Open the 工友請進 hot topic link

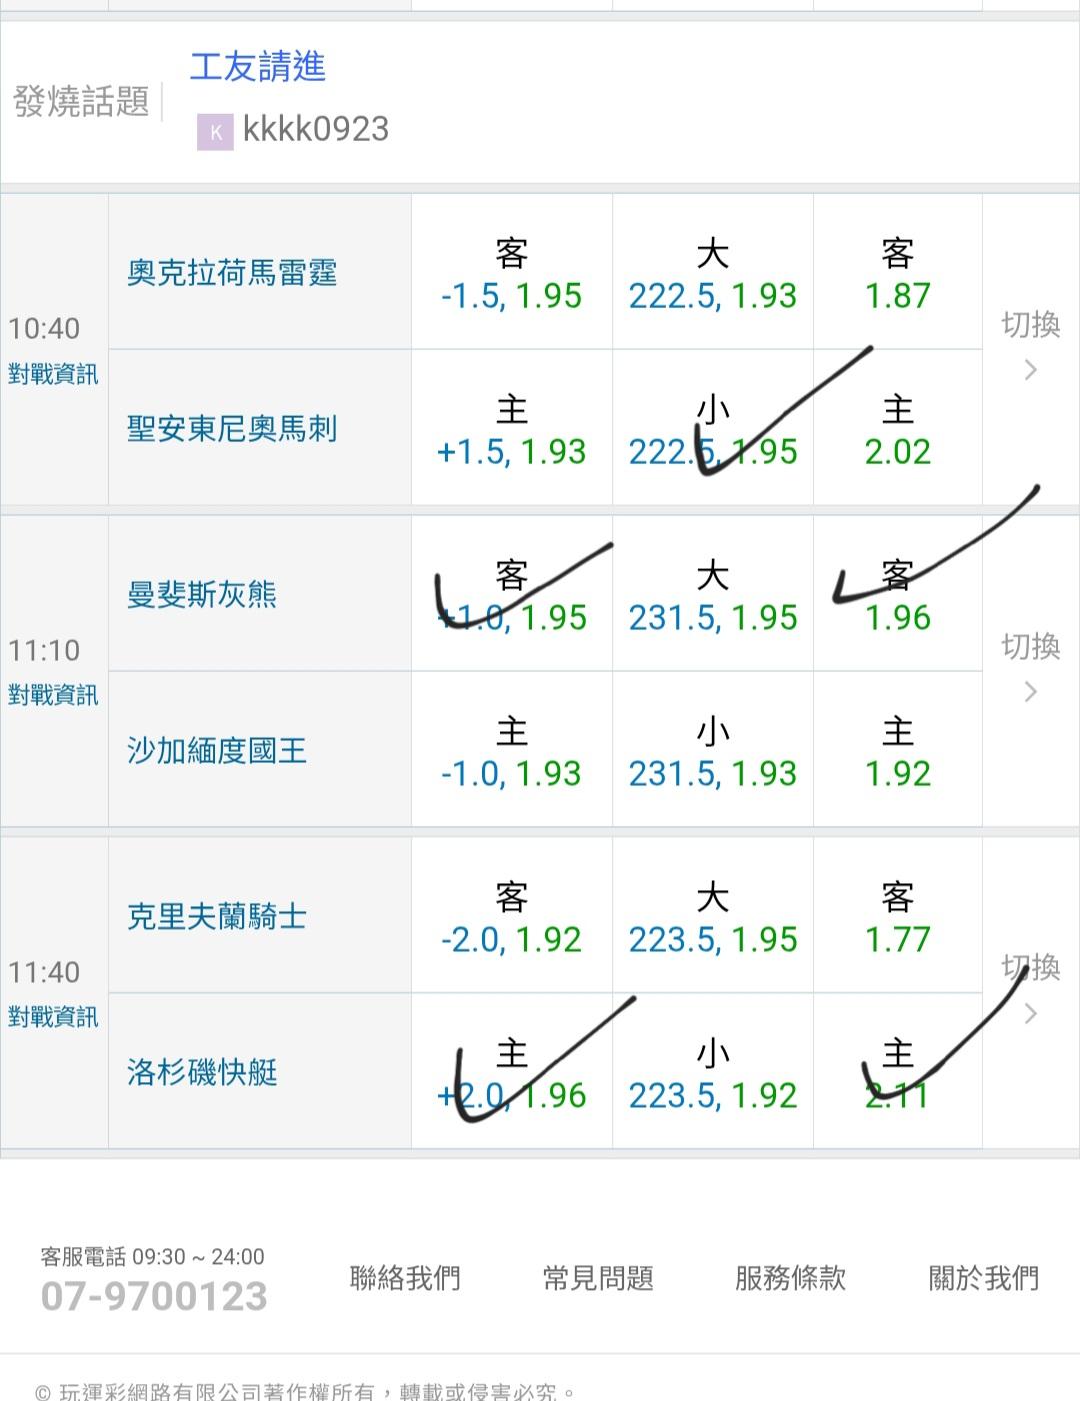pos(258,67)
